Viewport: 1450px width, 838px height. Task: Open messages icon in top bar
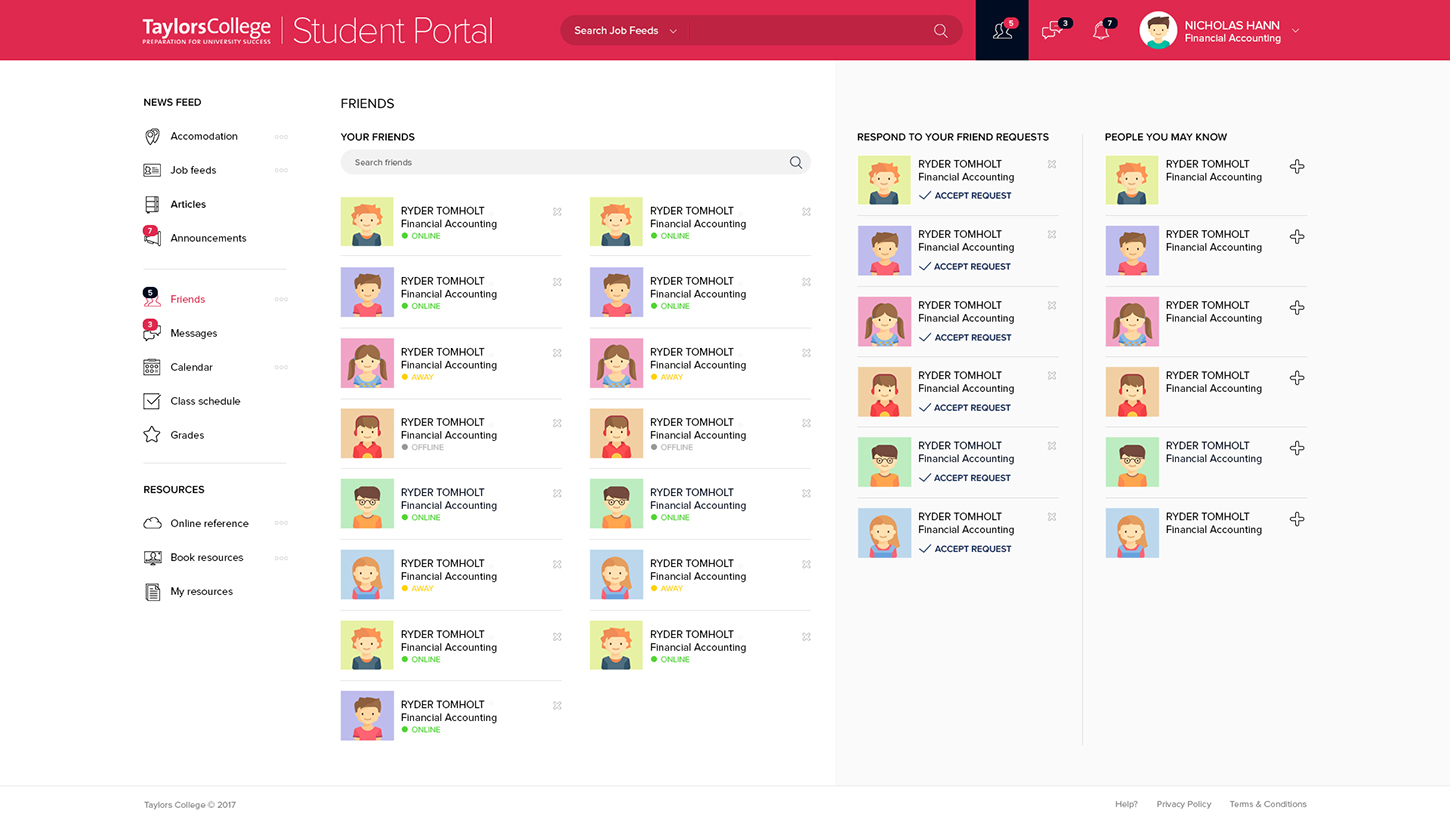(1051, 31)
